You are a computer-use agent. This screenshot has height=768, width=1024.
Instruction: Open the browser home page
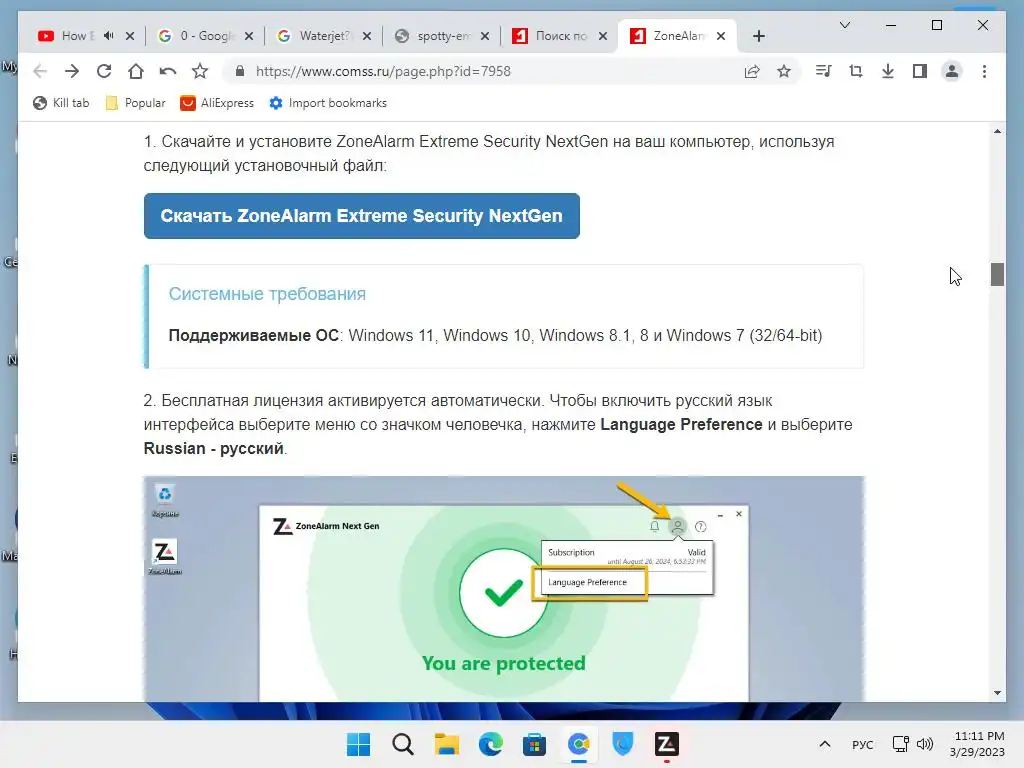pos(136,71)
